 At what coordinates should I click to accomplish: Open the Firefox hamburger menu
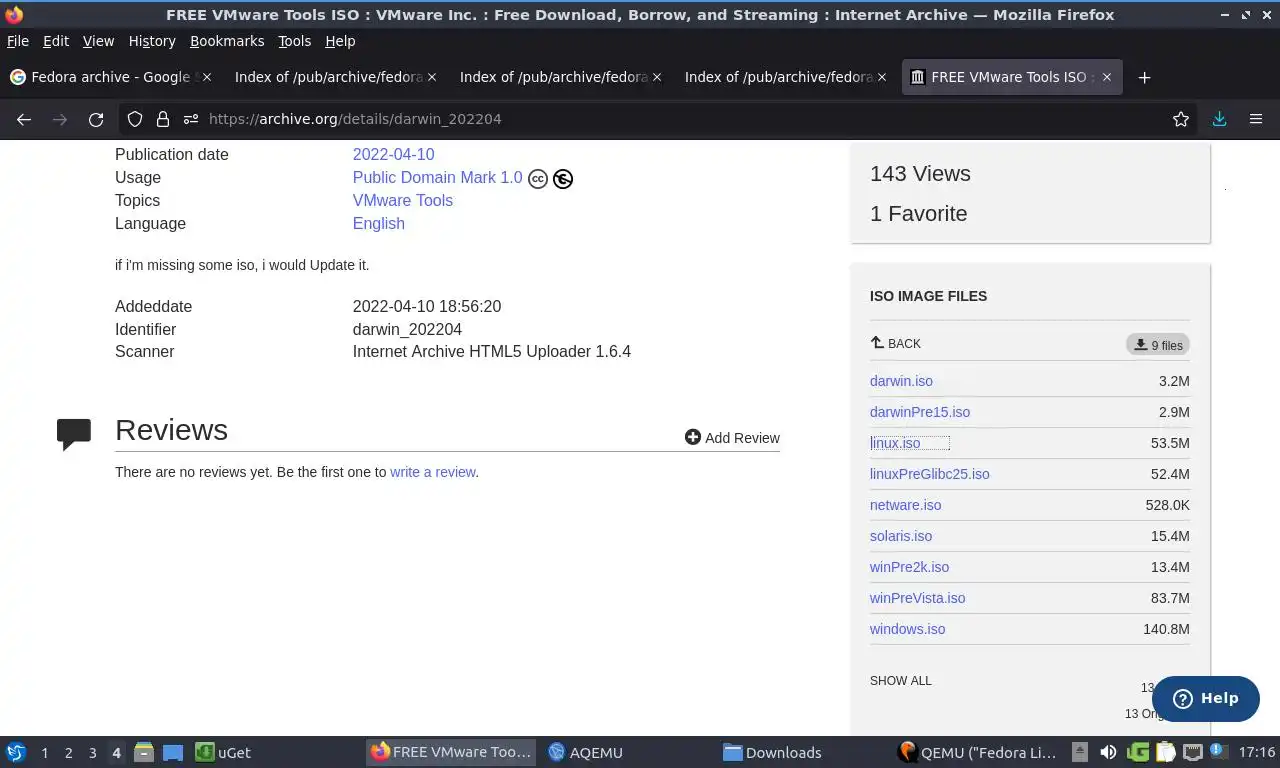pyautogui.click(x=1256, y=119)
